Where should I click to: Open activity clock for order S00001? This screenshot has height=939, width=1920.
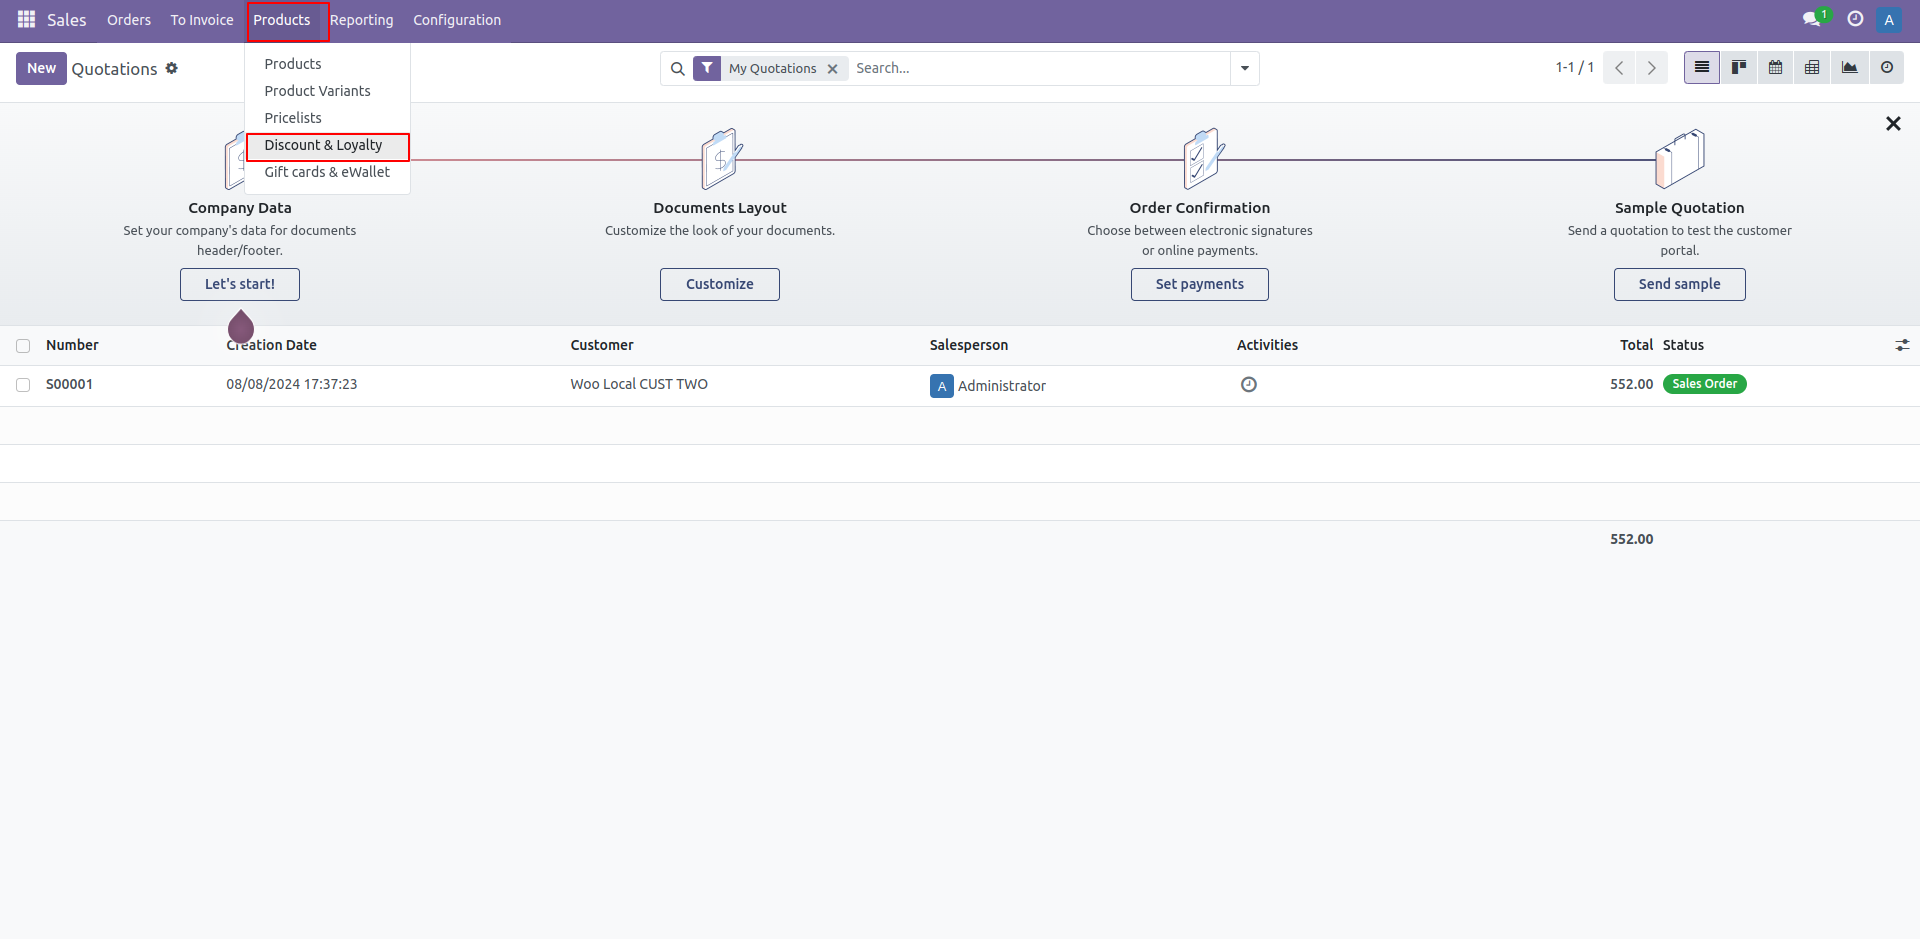pyautogui.click(x=1248, y=385)
